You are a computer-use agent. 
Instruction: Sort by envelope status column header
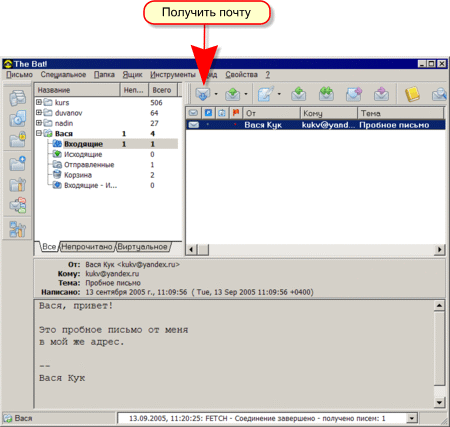[193, 113]
